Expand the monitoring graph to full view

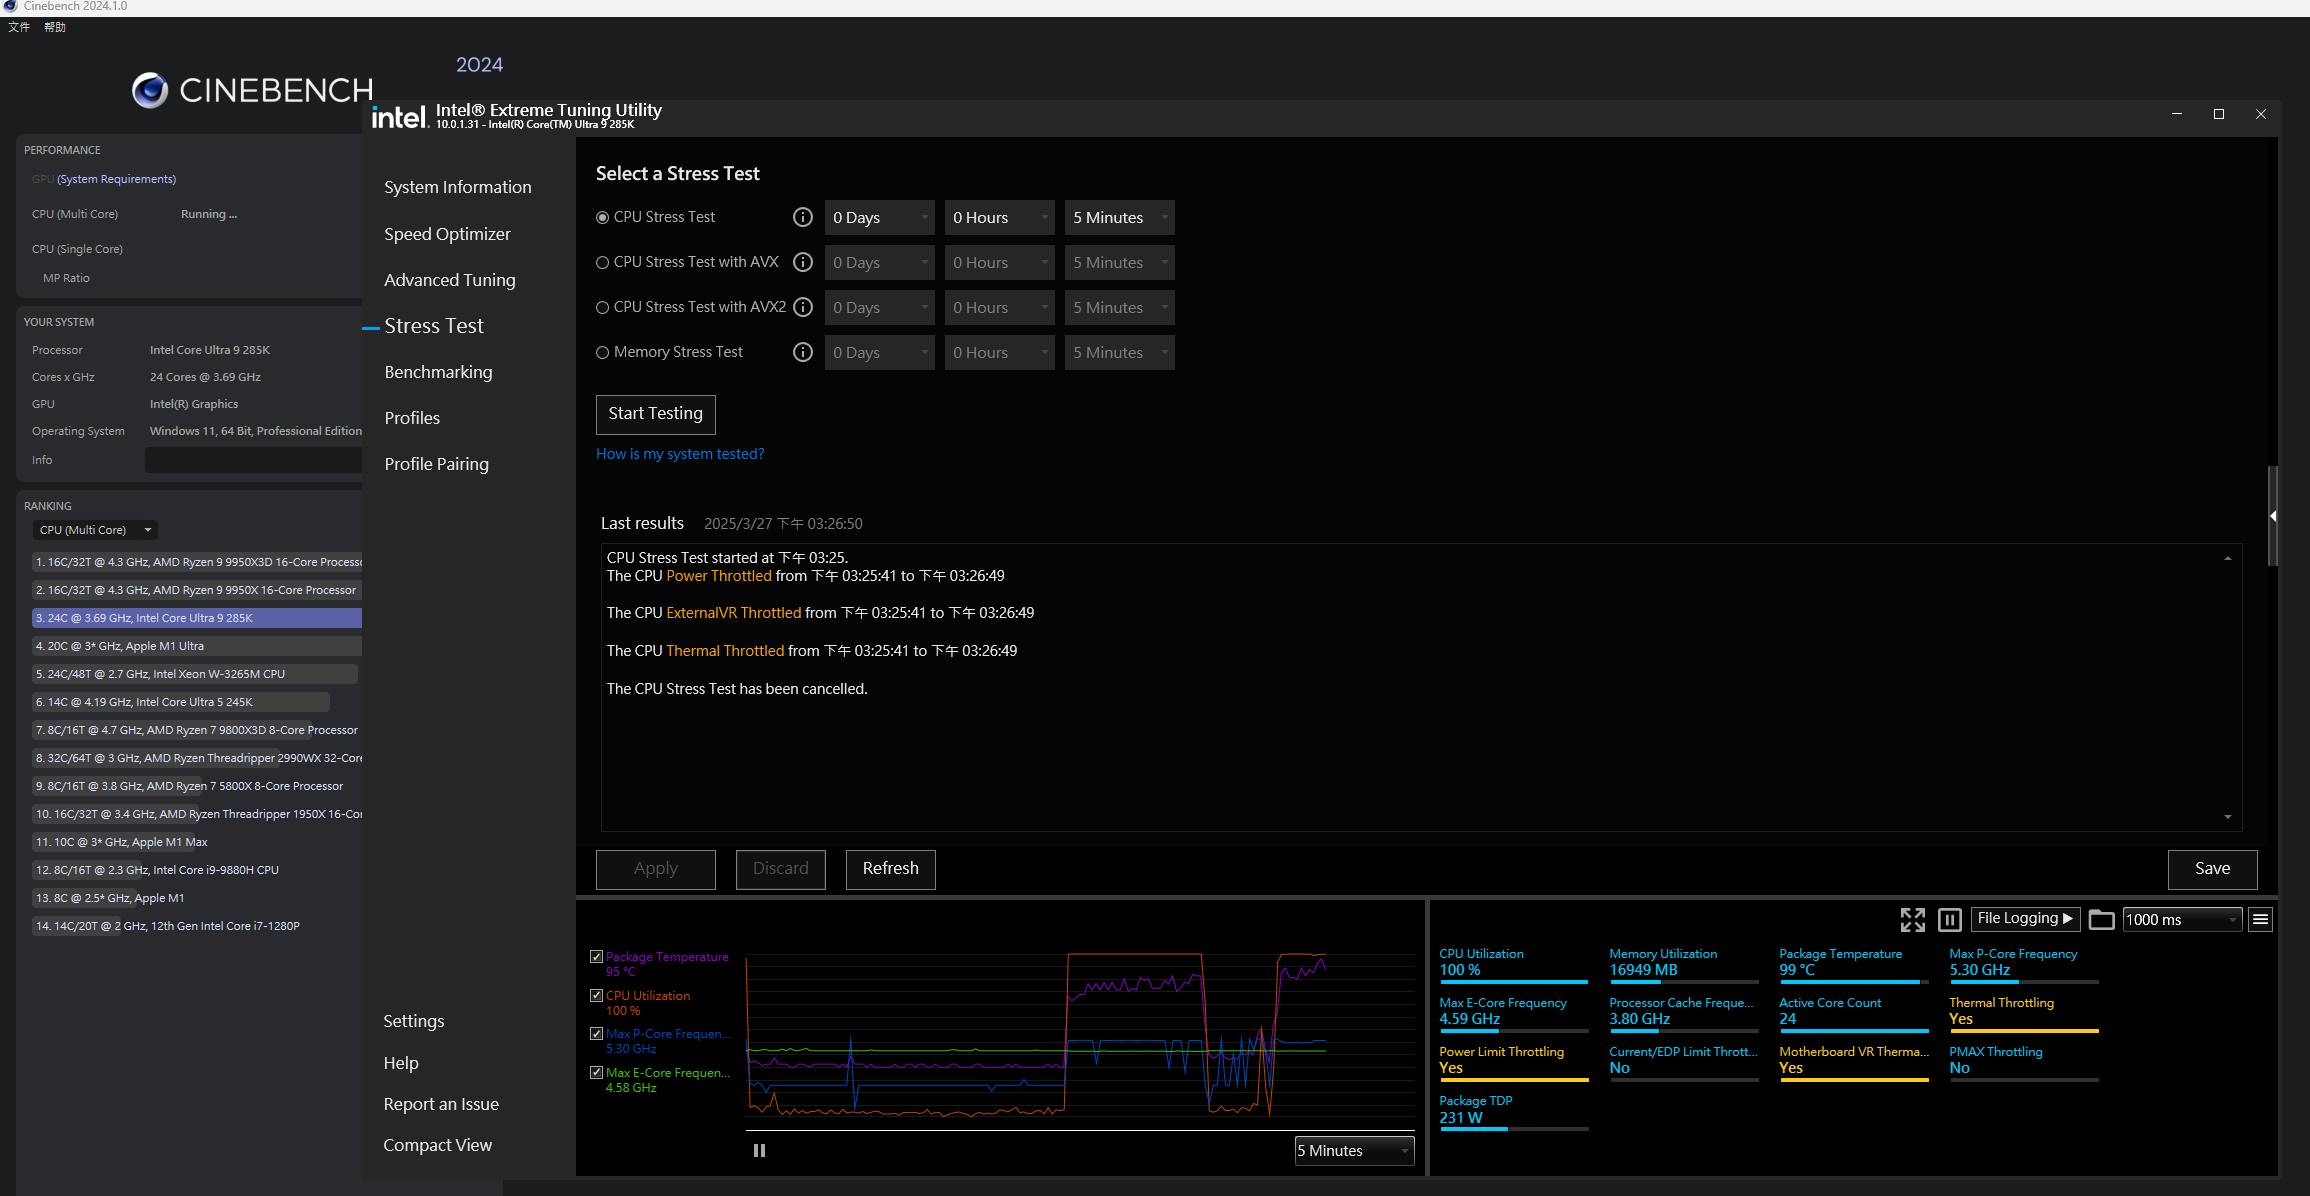pyautogui.click(x=1912, y=920)
